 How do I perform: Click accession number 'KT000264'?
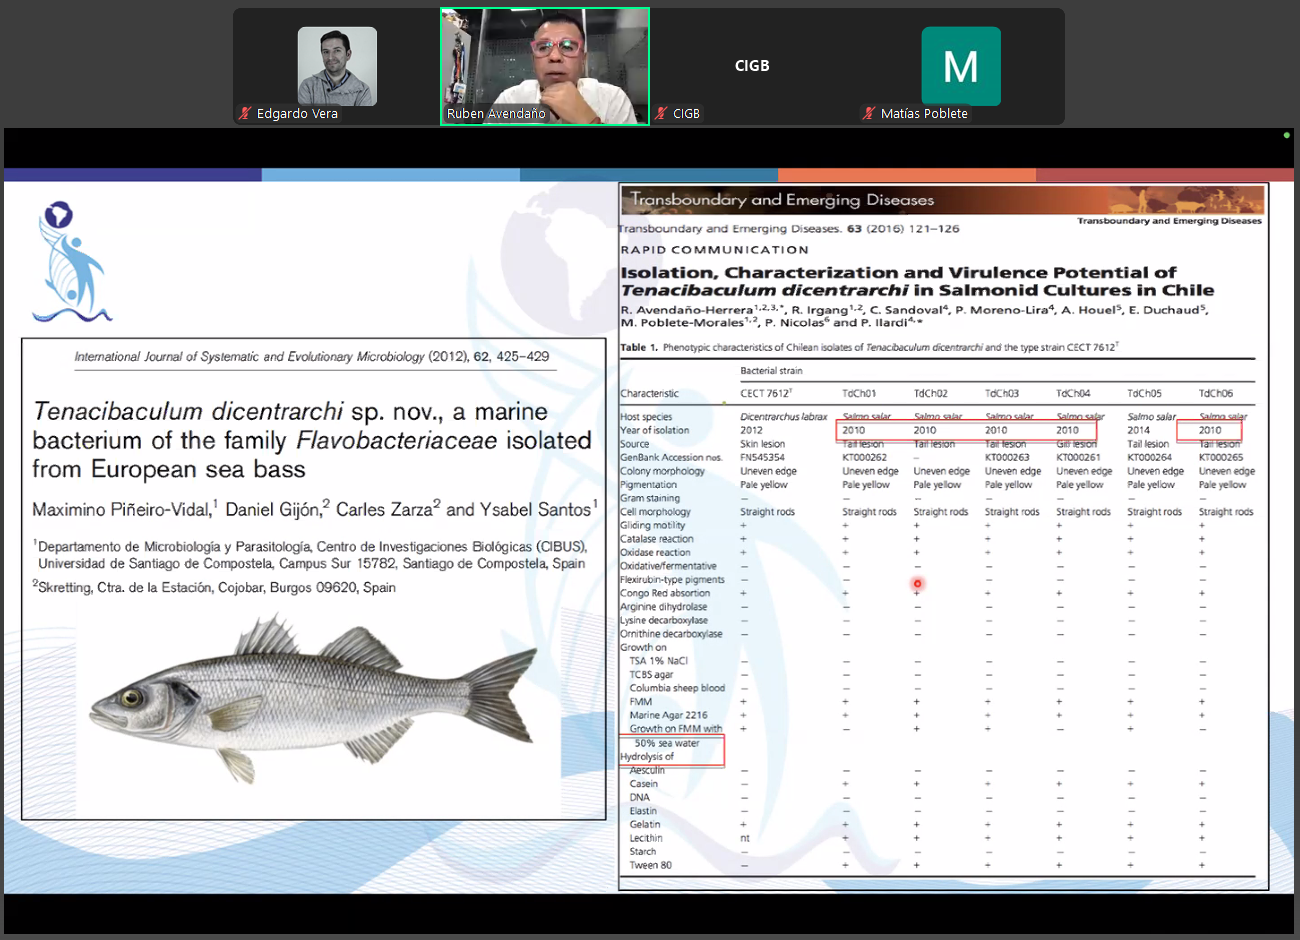[1149, 458]
